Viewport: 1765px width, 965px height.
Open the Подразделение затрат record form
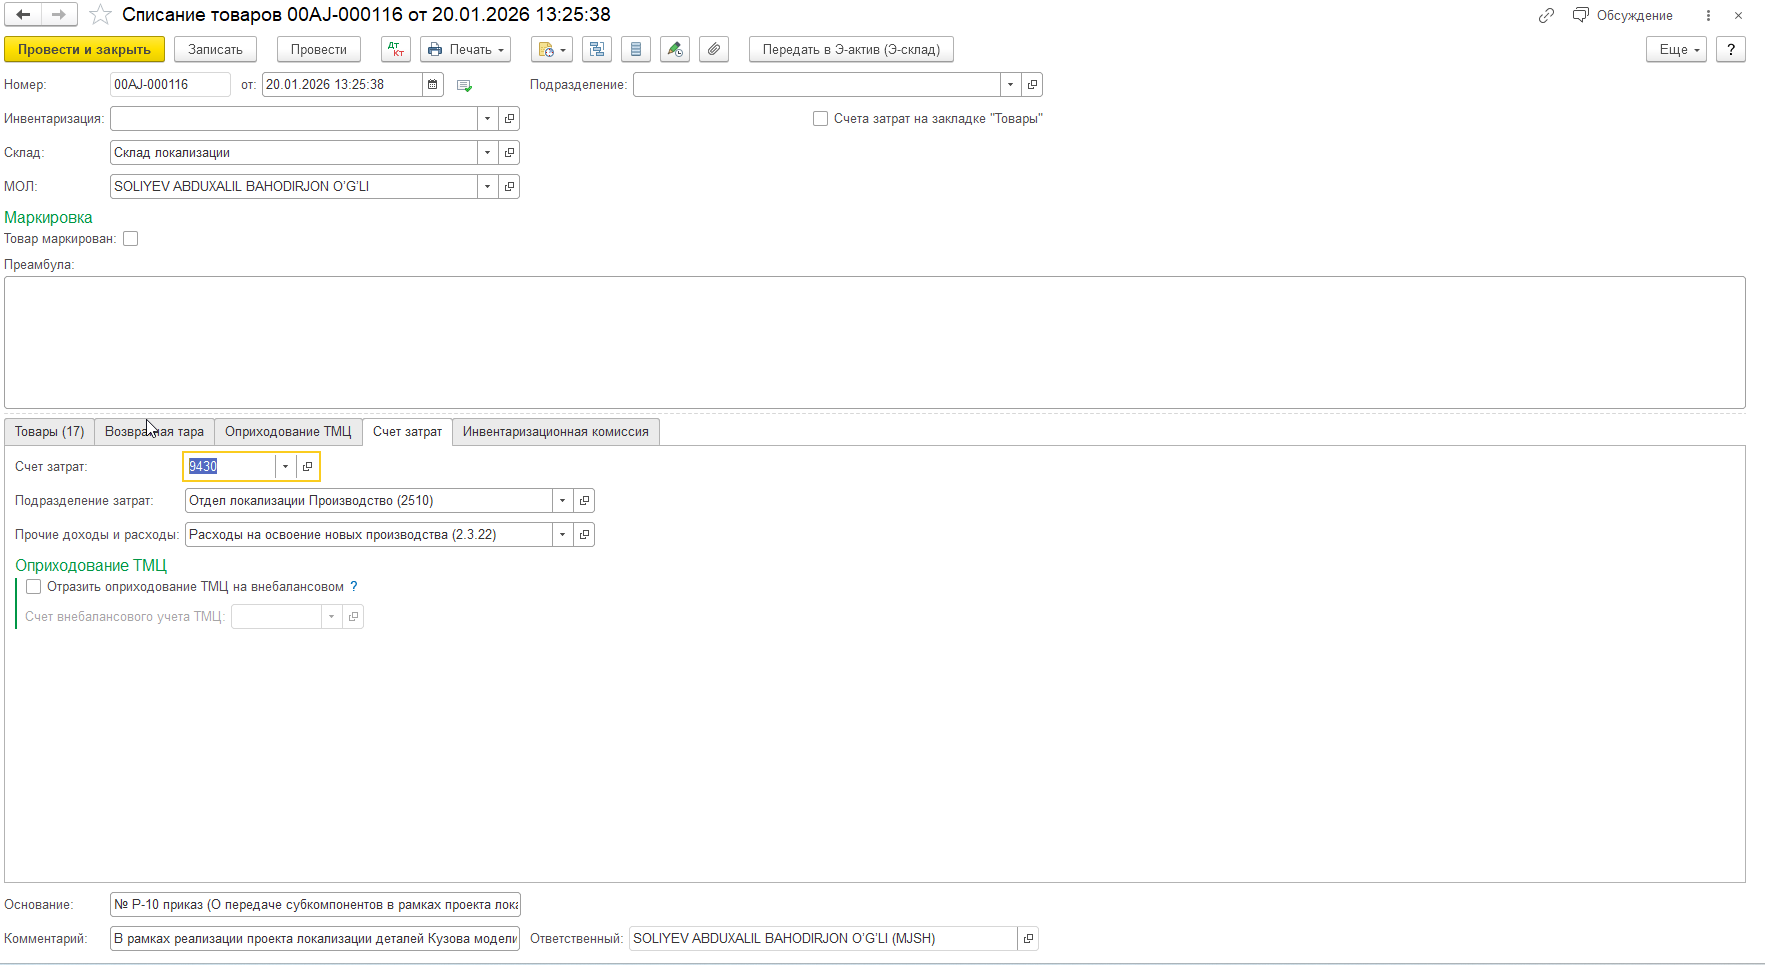pyautogui.click(x=584, y=501)
